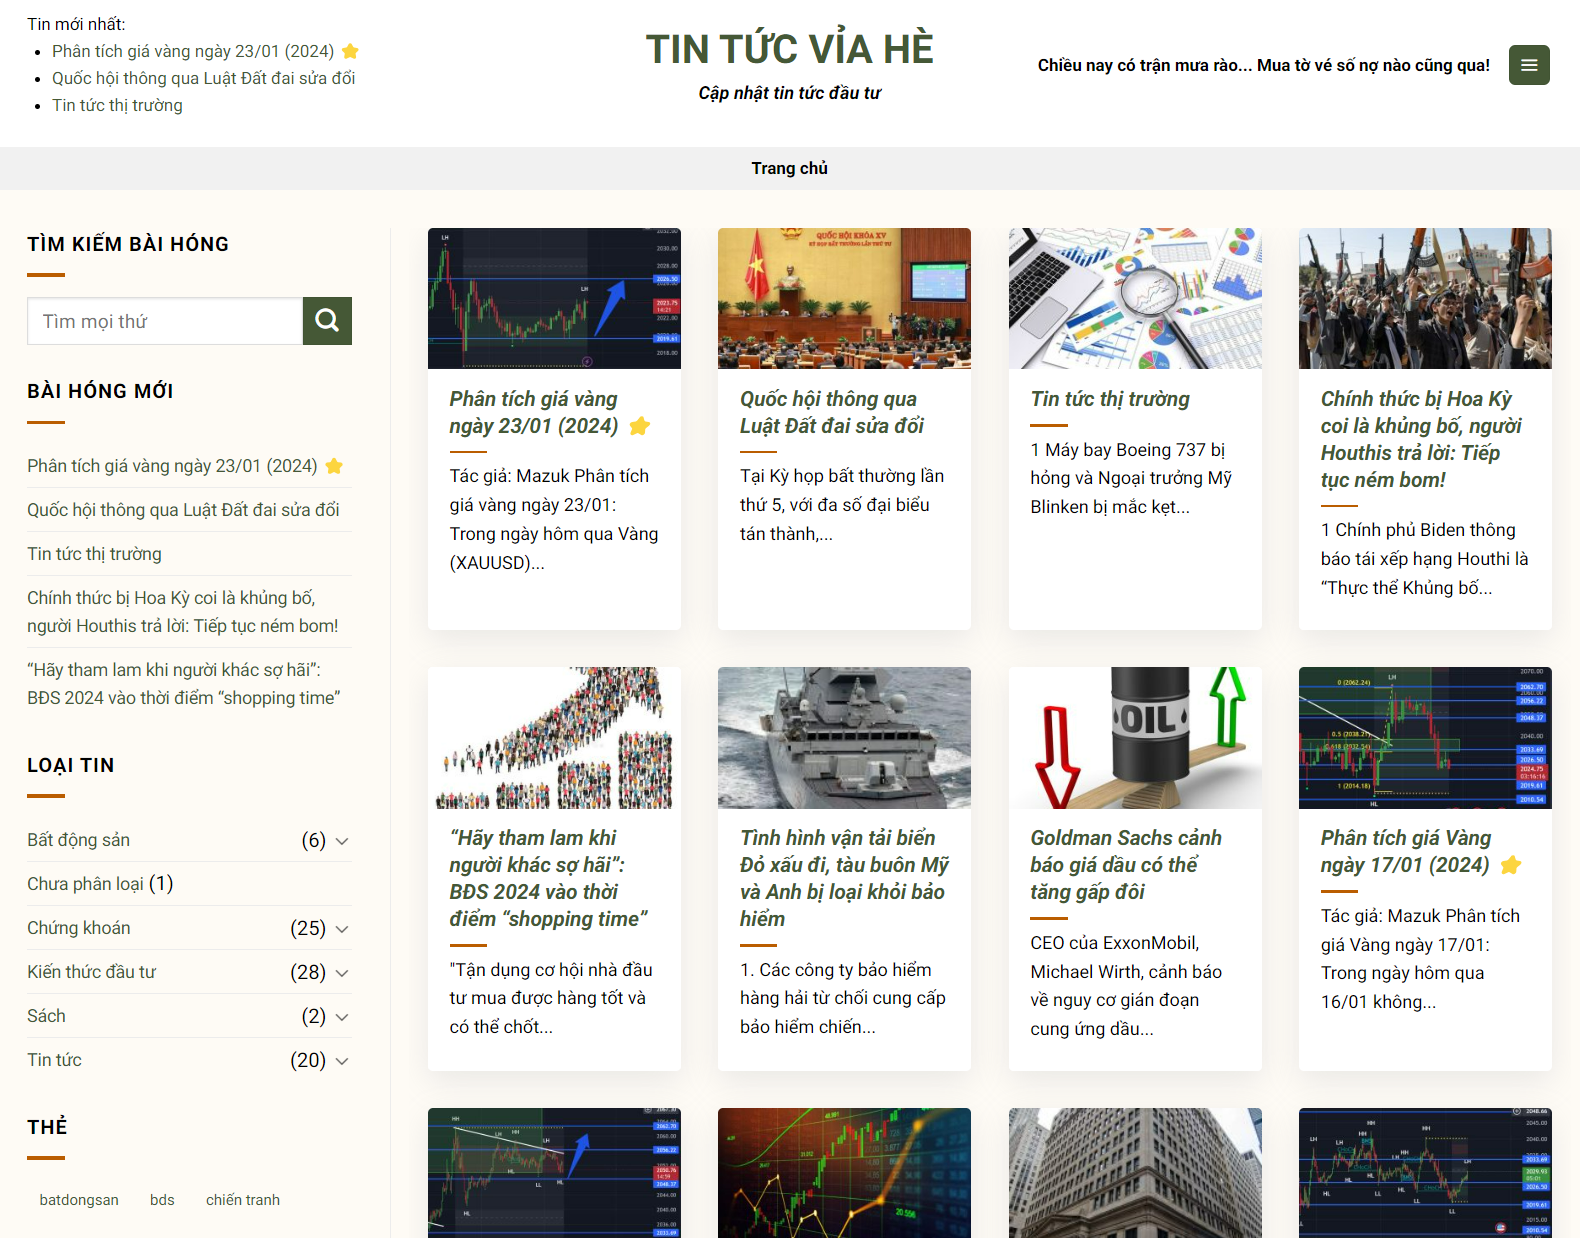The height and width of the screenshot is (1238, 1580).
Task: Open the hamburger menu button
Action: point(1528,65)
